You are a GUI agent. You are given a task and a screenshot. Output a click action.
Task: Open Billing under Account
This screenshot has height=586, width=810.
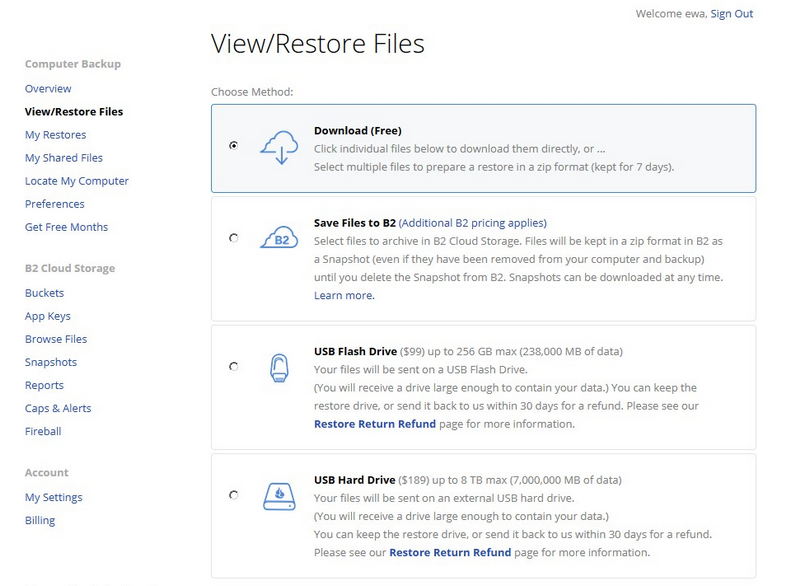coord(40,520)
